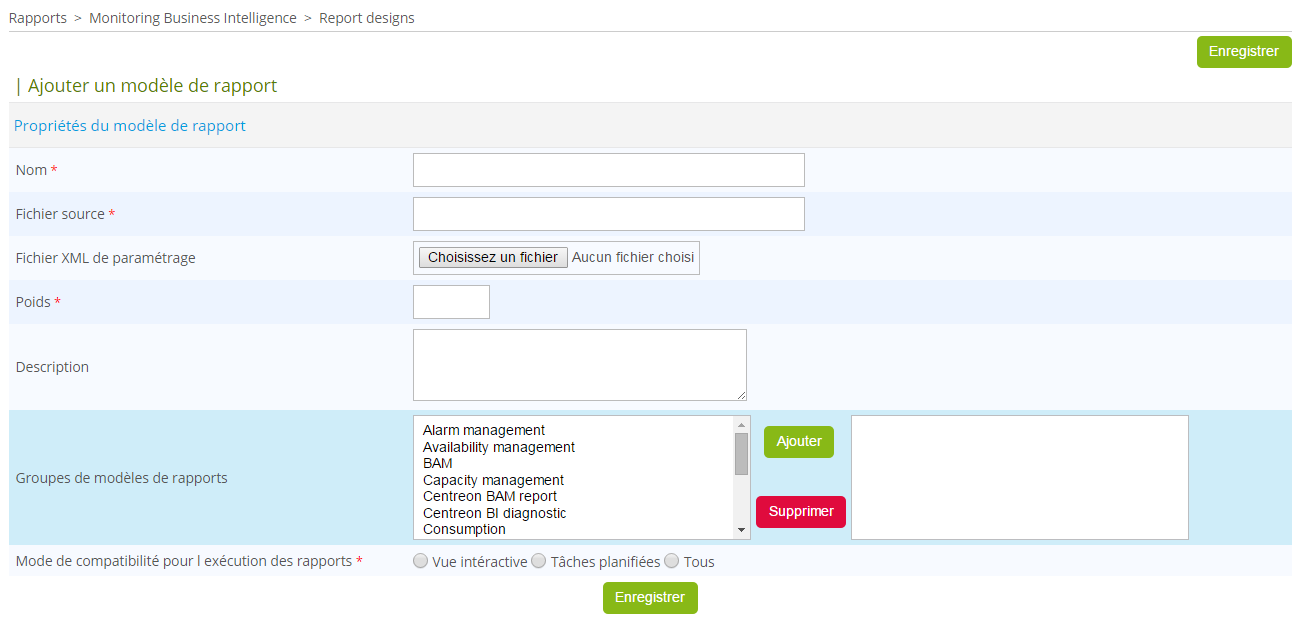Click inside the Nom input field
The height and width of the screenshot is (619, 1300).
[608, 169]
